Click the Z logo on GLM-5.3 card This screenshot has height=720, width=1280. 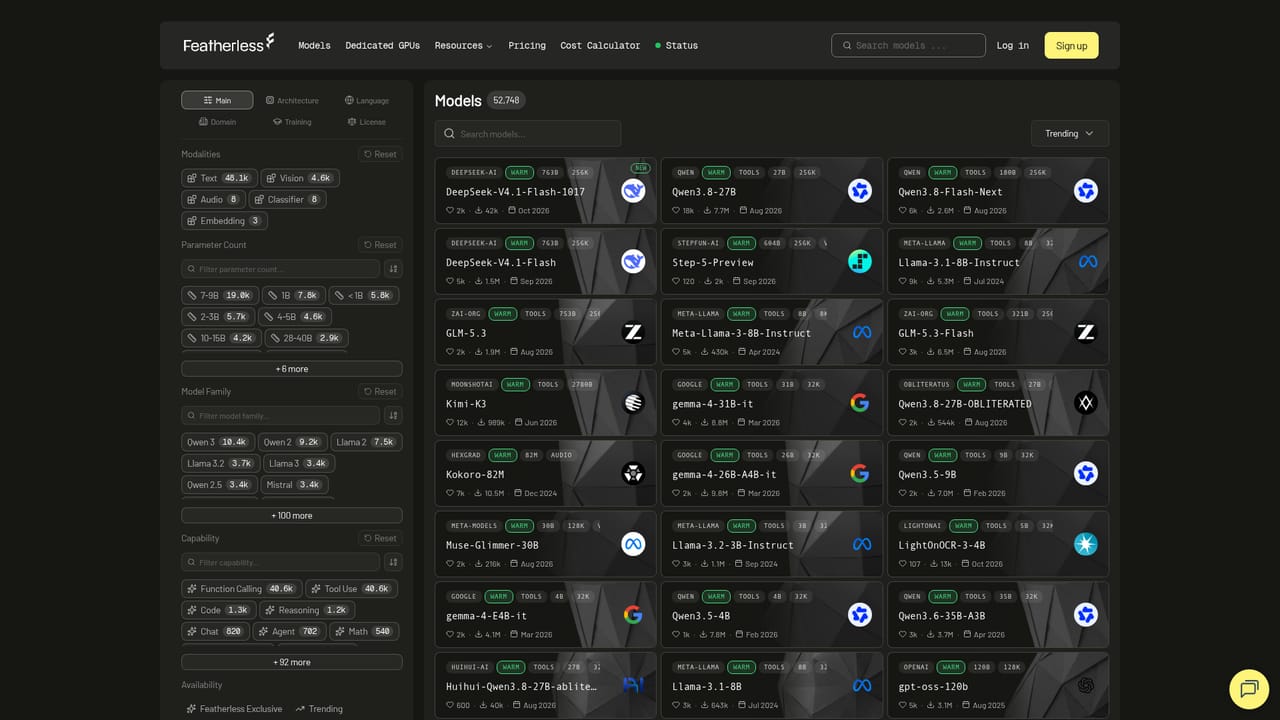point(633,332)
